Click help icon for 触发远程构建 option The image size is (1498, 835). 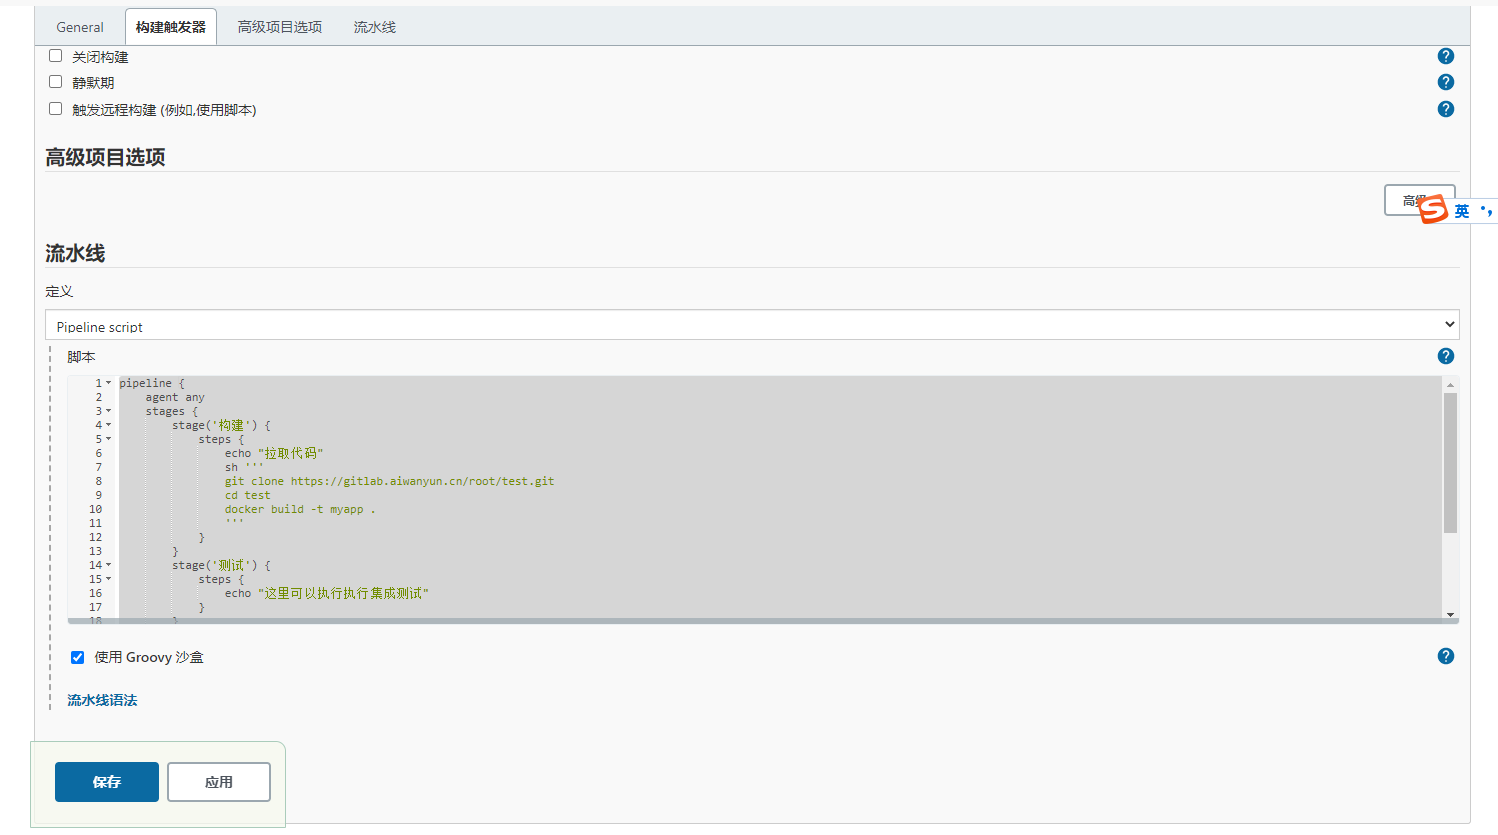(1445, 109)
